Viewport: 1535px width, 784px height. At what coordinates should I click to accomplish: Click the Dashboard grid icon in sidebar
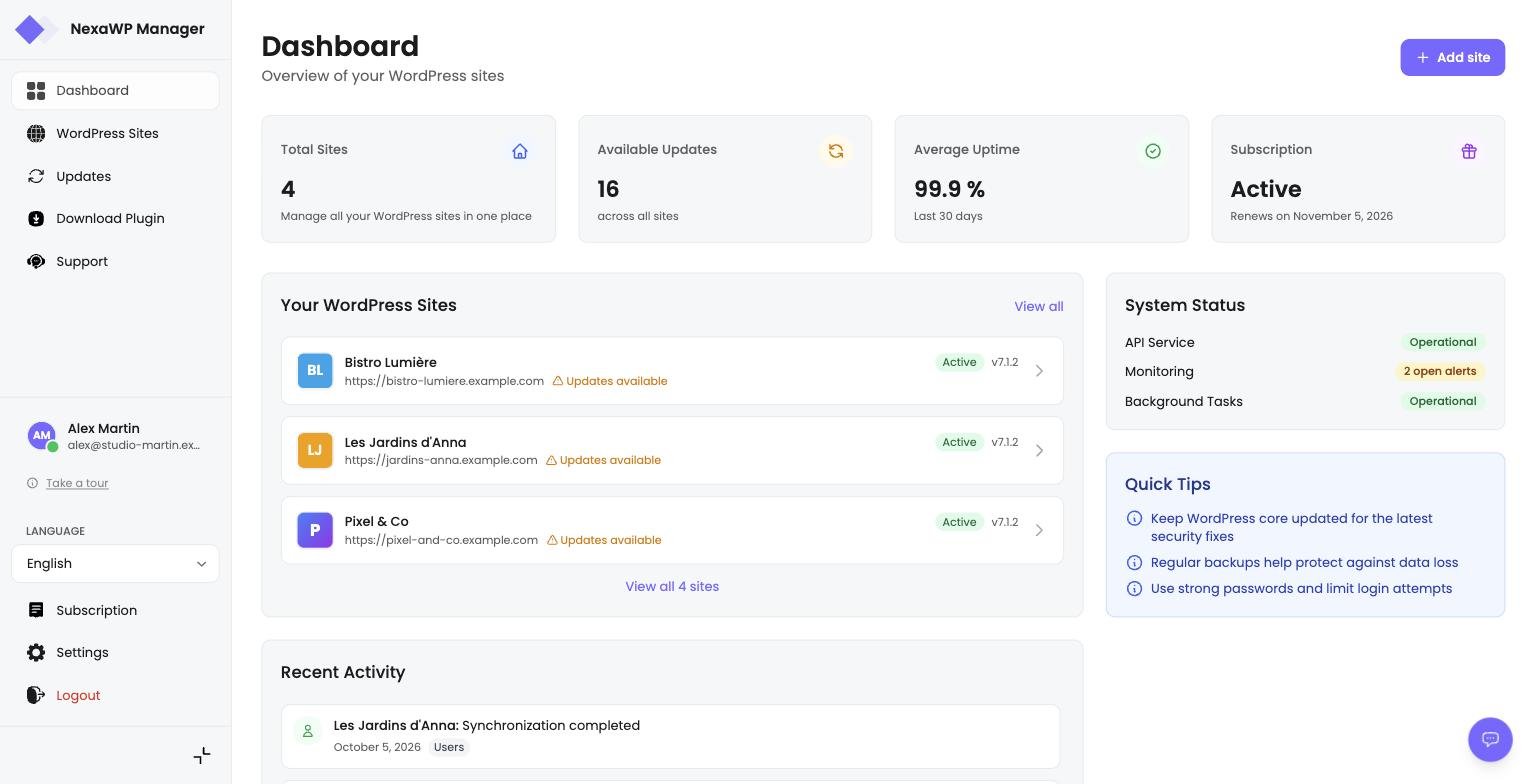pos(36,91)
